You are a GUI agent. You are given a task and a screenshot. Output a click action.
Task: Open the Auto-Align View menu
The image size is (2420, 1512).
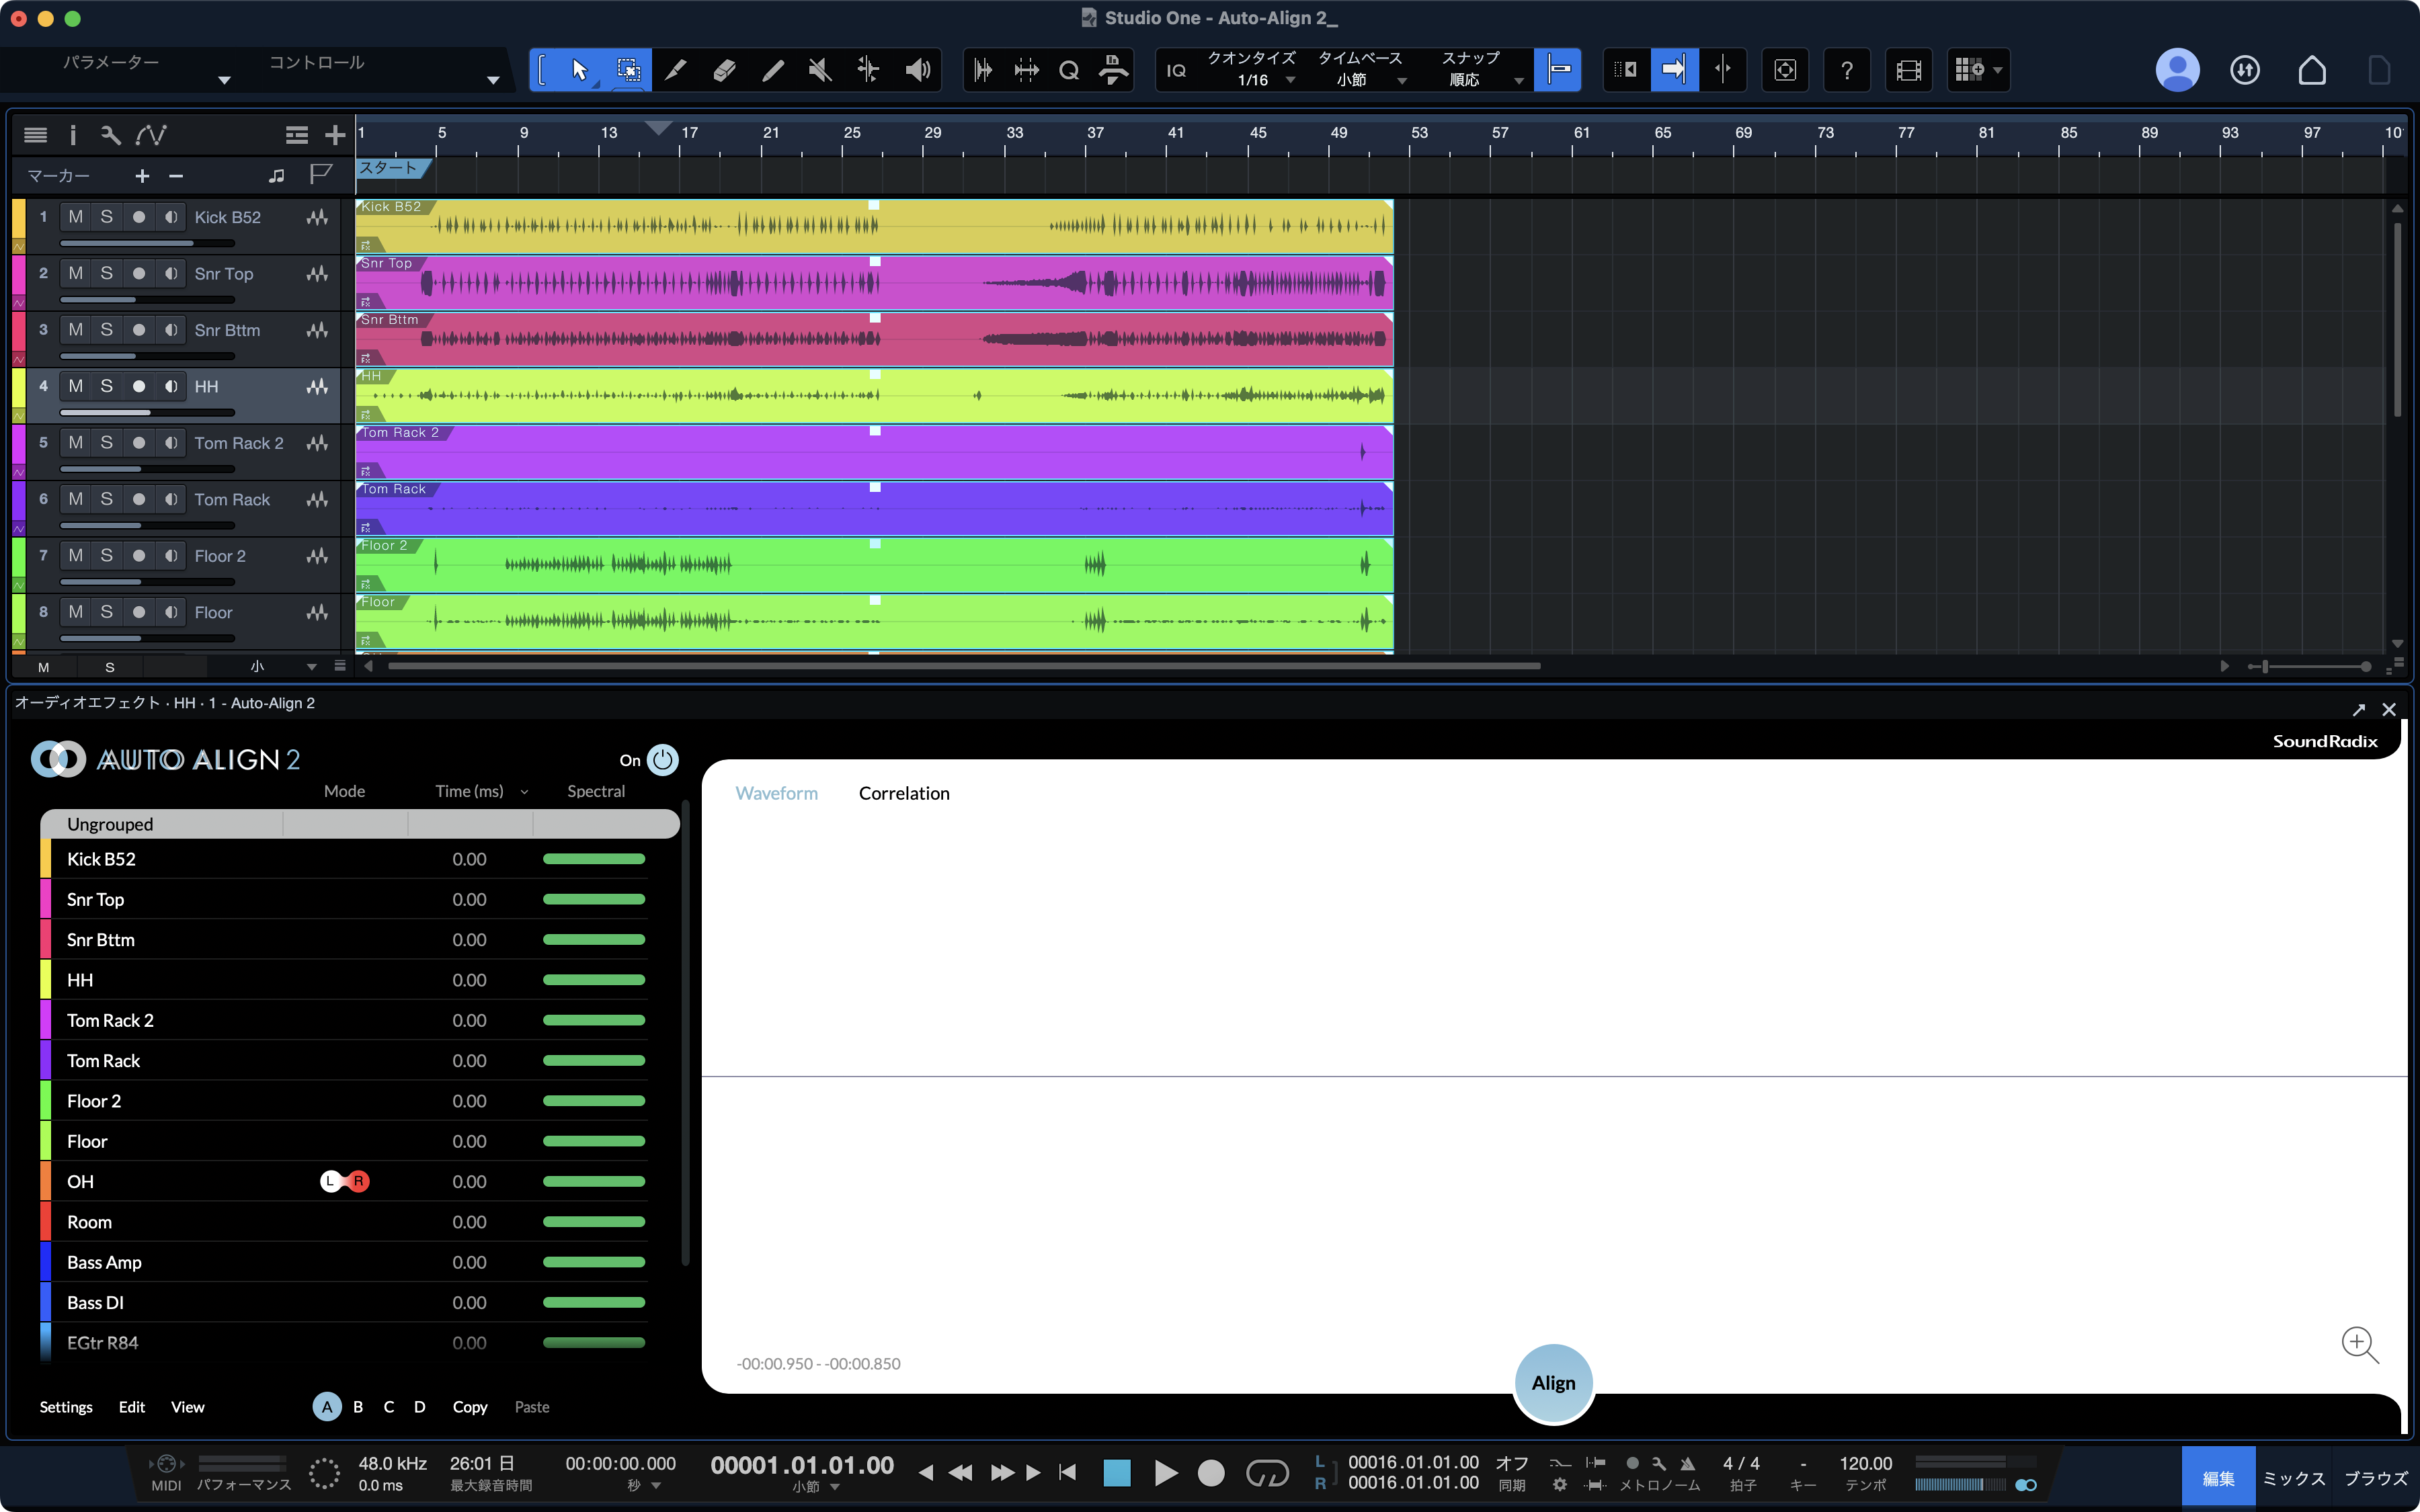click(x=187, y=1407)
